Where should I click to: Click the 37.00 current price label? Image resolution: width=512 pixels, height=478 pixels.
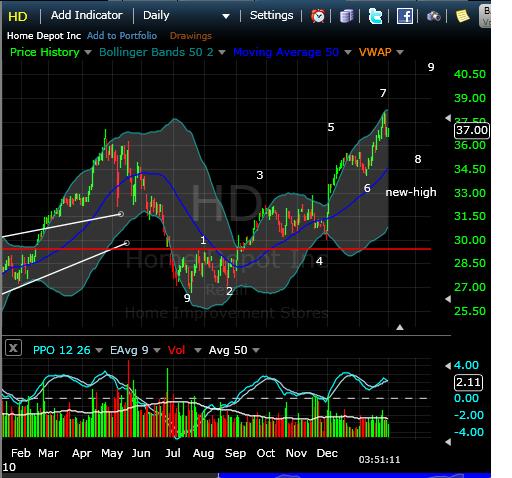coord(472,130)
